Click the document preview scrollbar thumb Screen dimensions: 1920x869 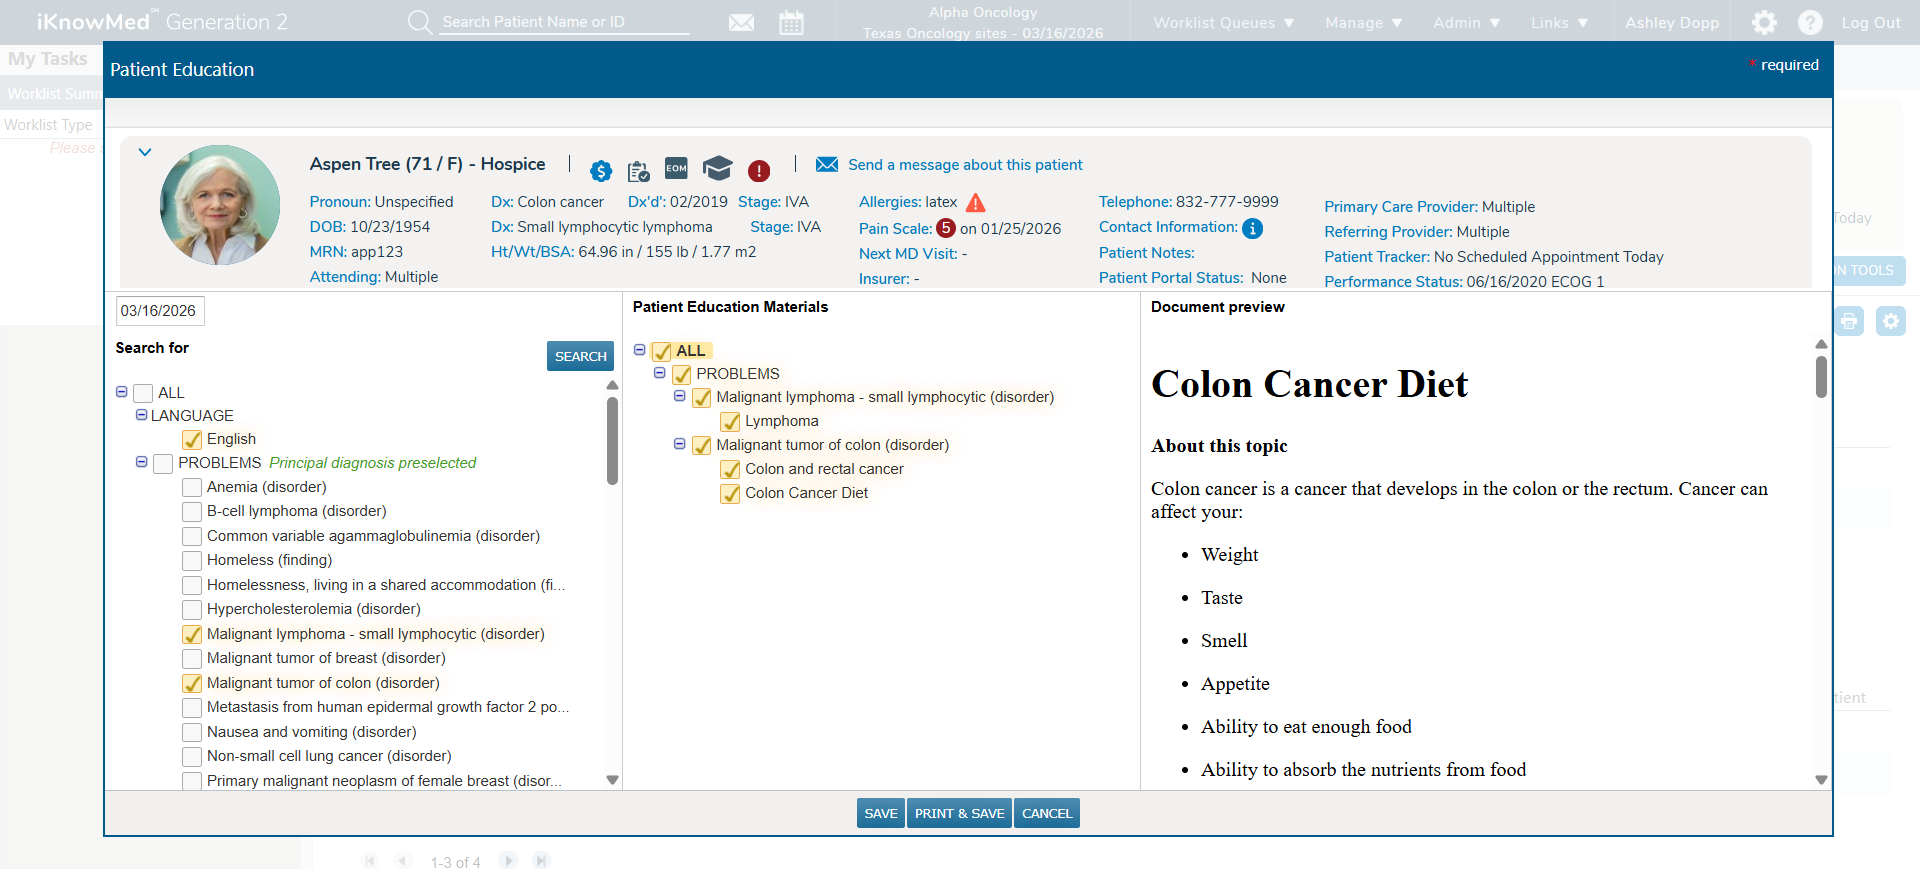1821,377
